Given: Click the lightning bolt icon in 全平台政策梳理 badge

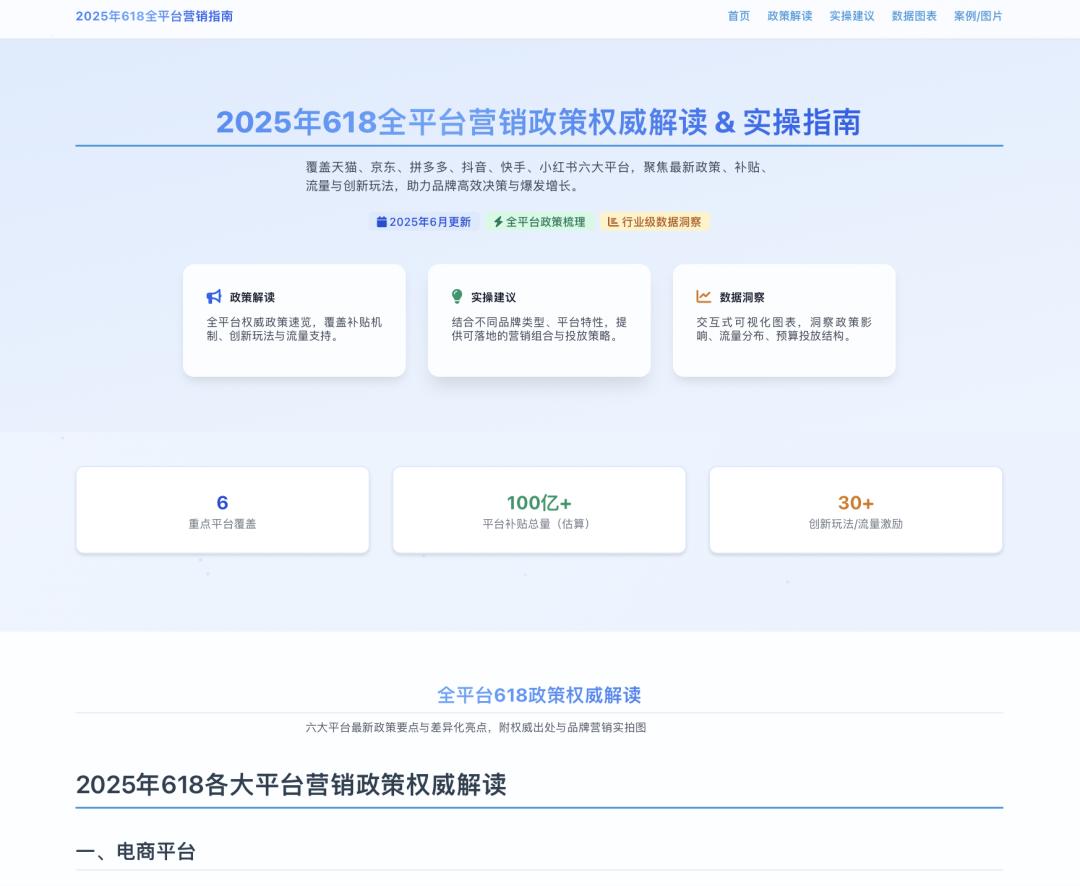Looking at the screenshot, I should coord(498,222).
